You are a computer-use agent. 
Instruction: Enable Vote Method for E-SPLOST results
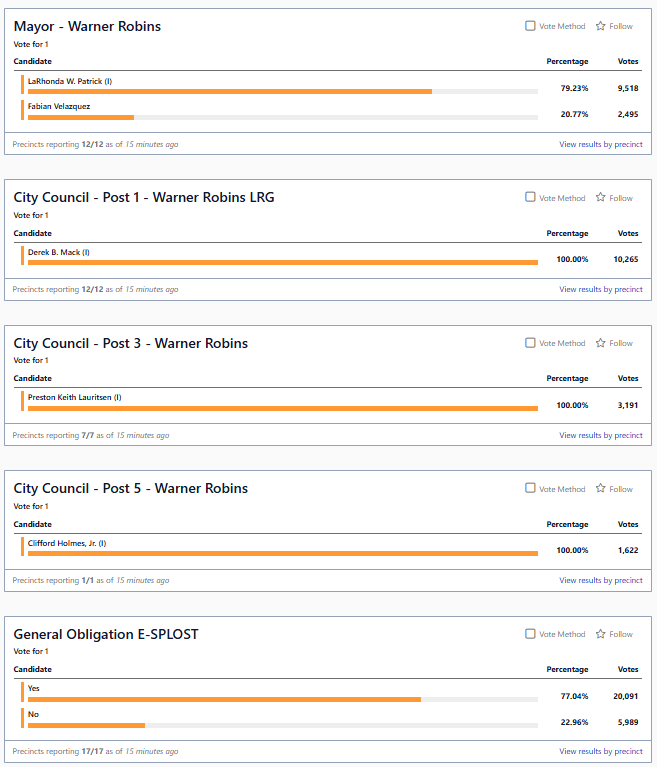pyautogui.click(x=530, y=634)
